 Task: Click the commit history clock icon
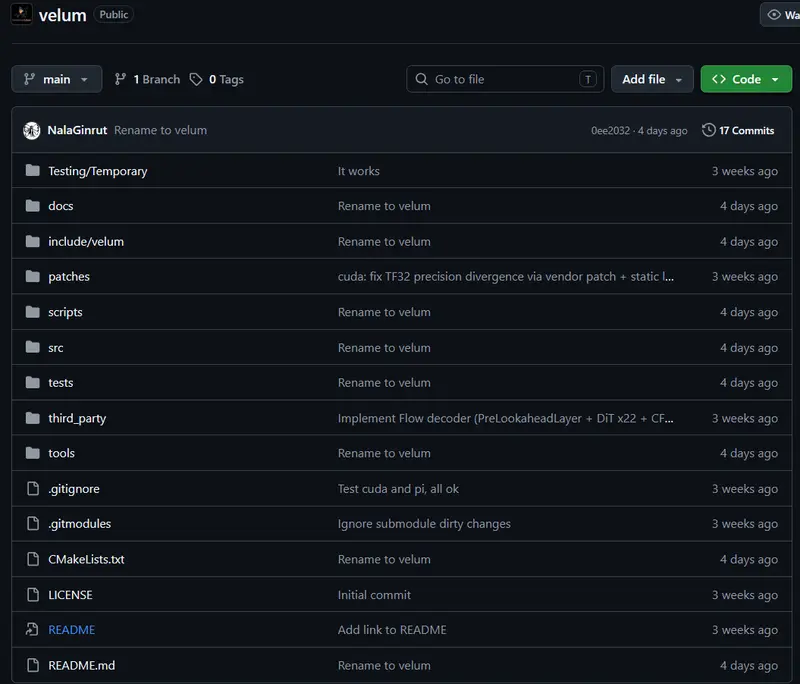tap(709, 130)
